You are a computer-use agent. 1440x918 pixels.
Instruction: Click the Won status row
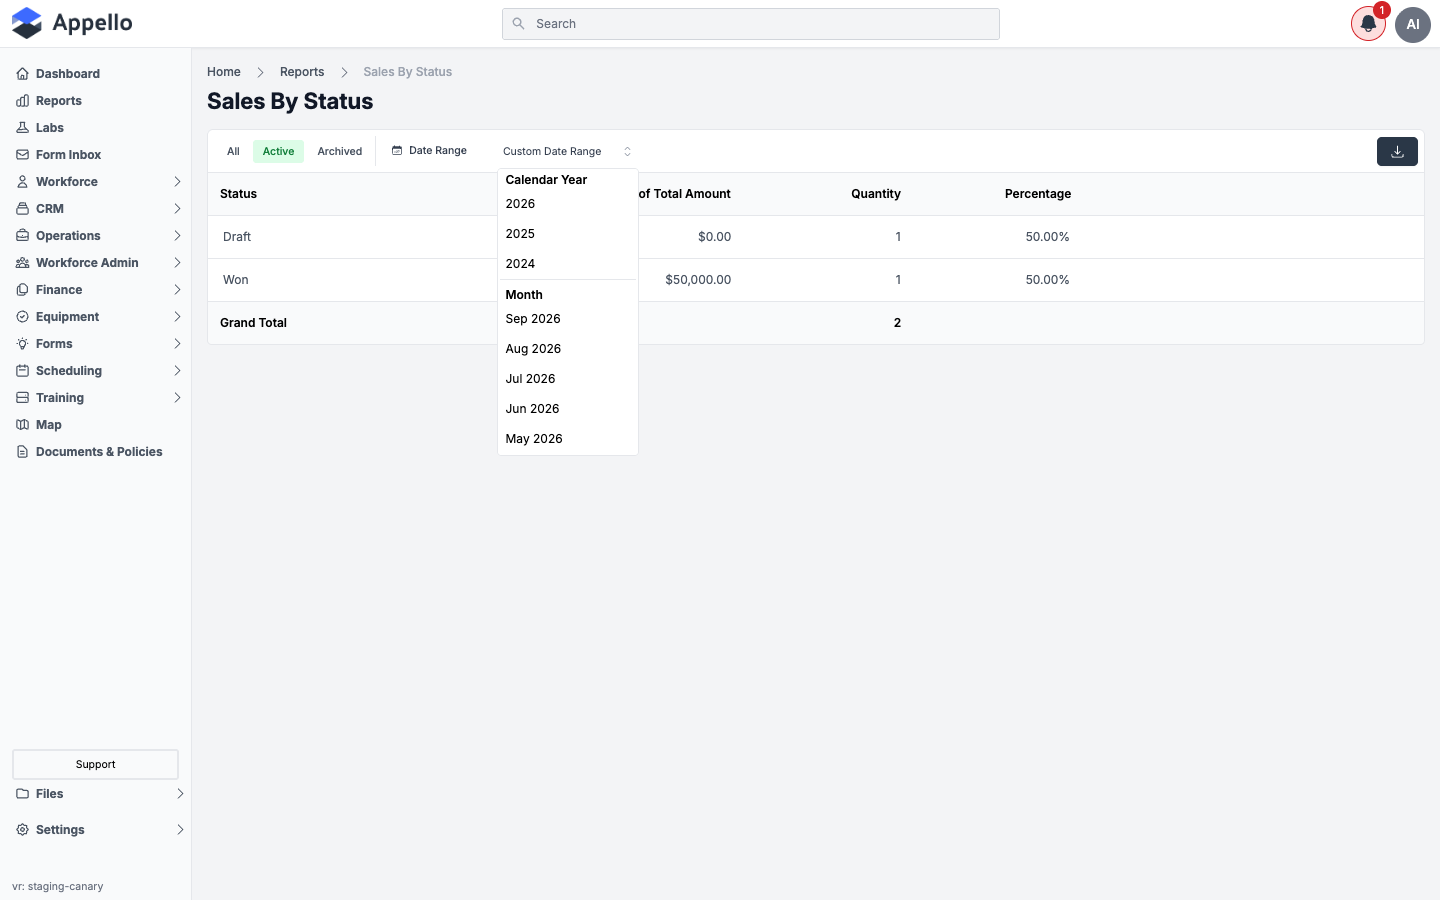(x=815, y=280)
